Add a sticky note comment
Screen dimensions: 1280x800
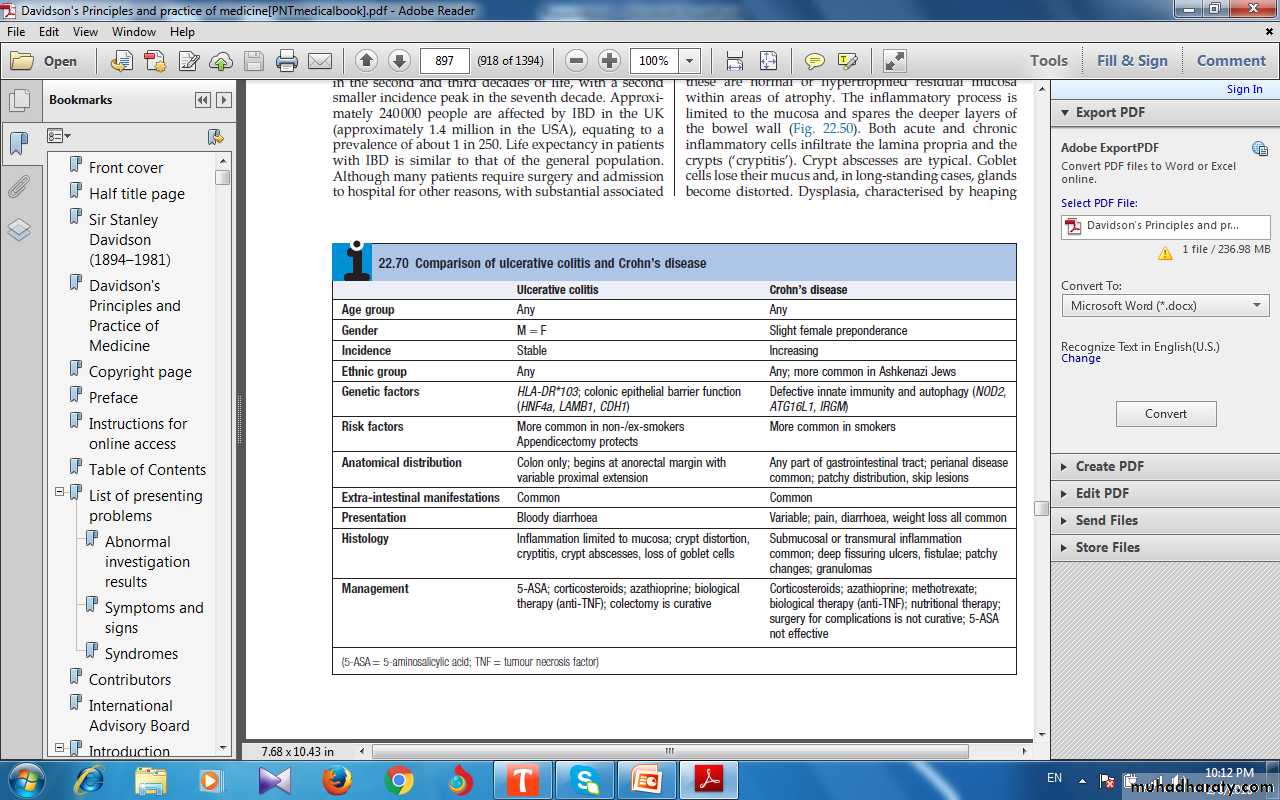815,61
